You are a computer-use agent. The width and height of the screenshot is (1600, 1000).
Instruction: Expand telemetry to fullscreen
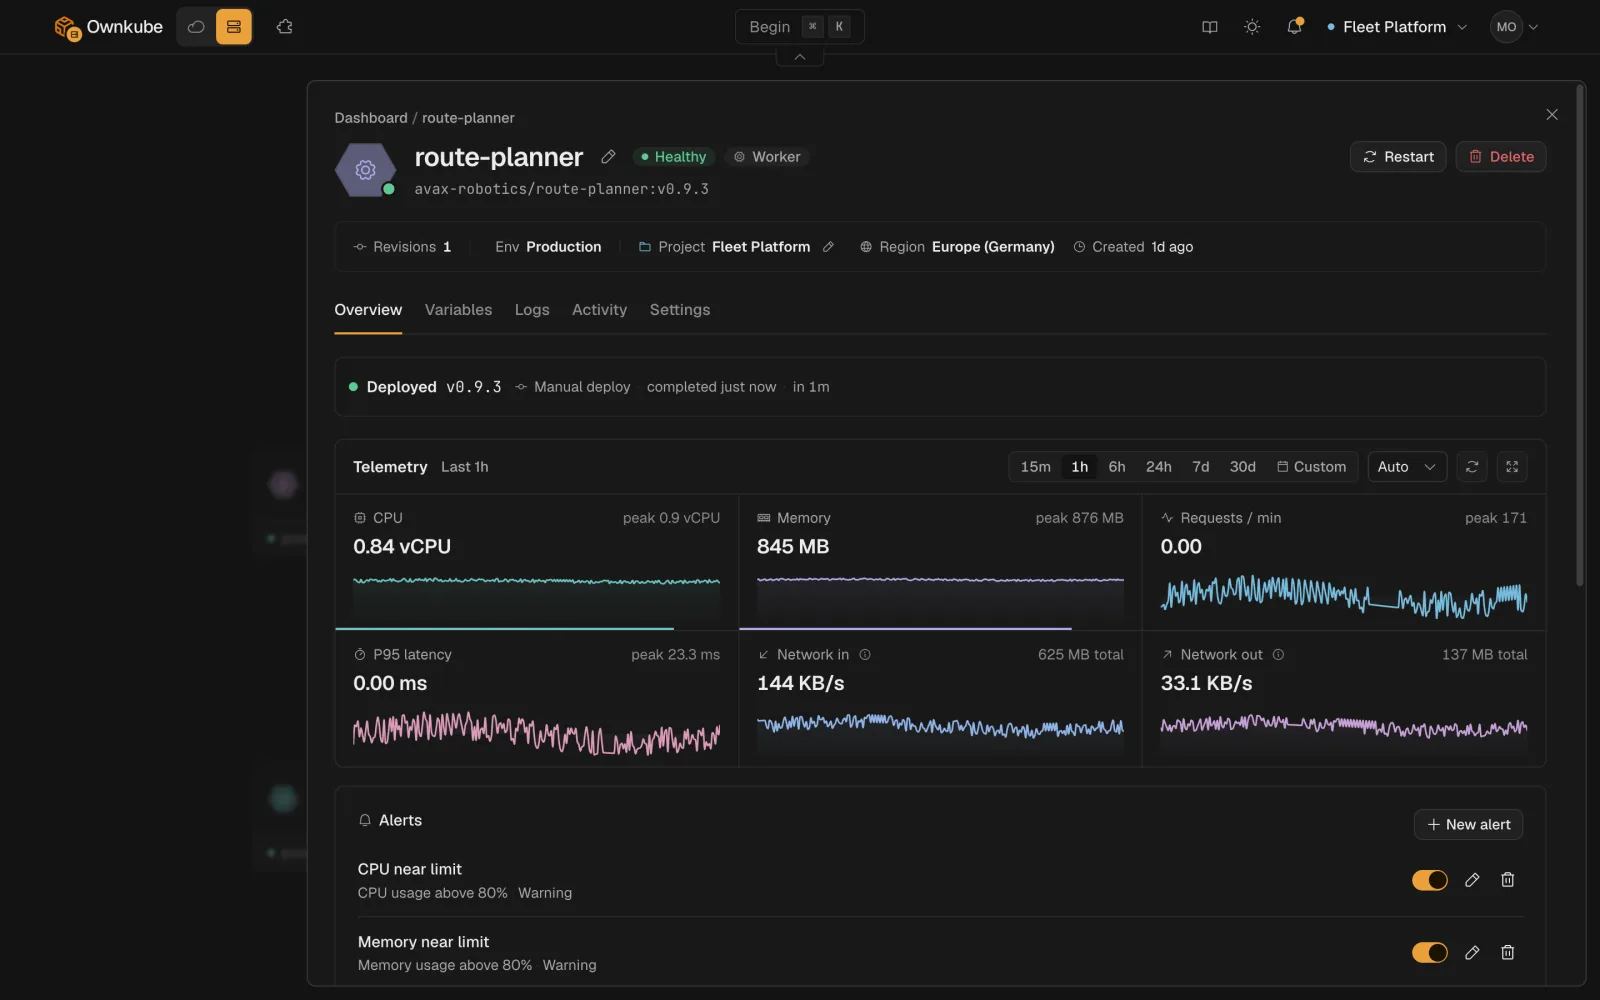[x=1512, y=467]
